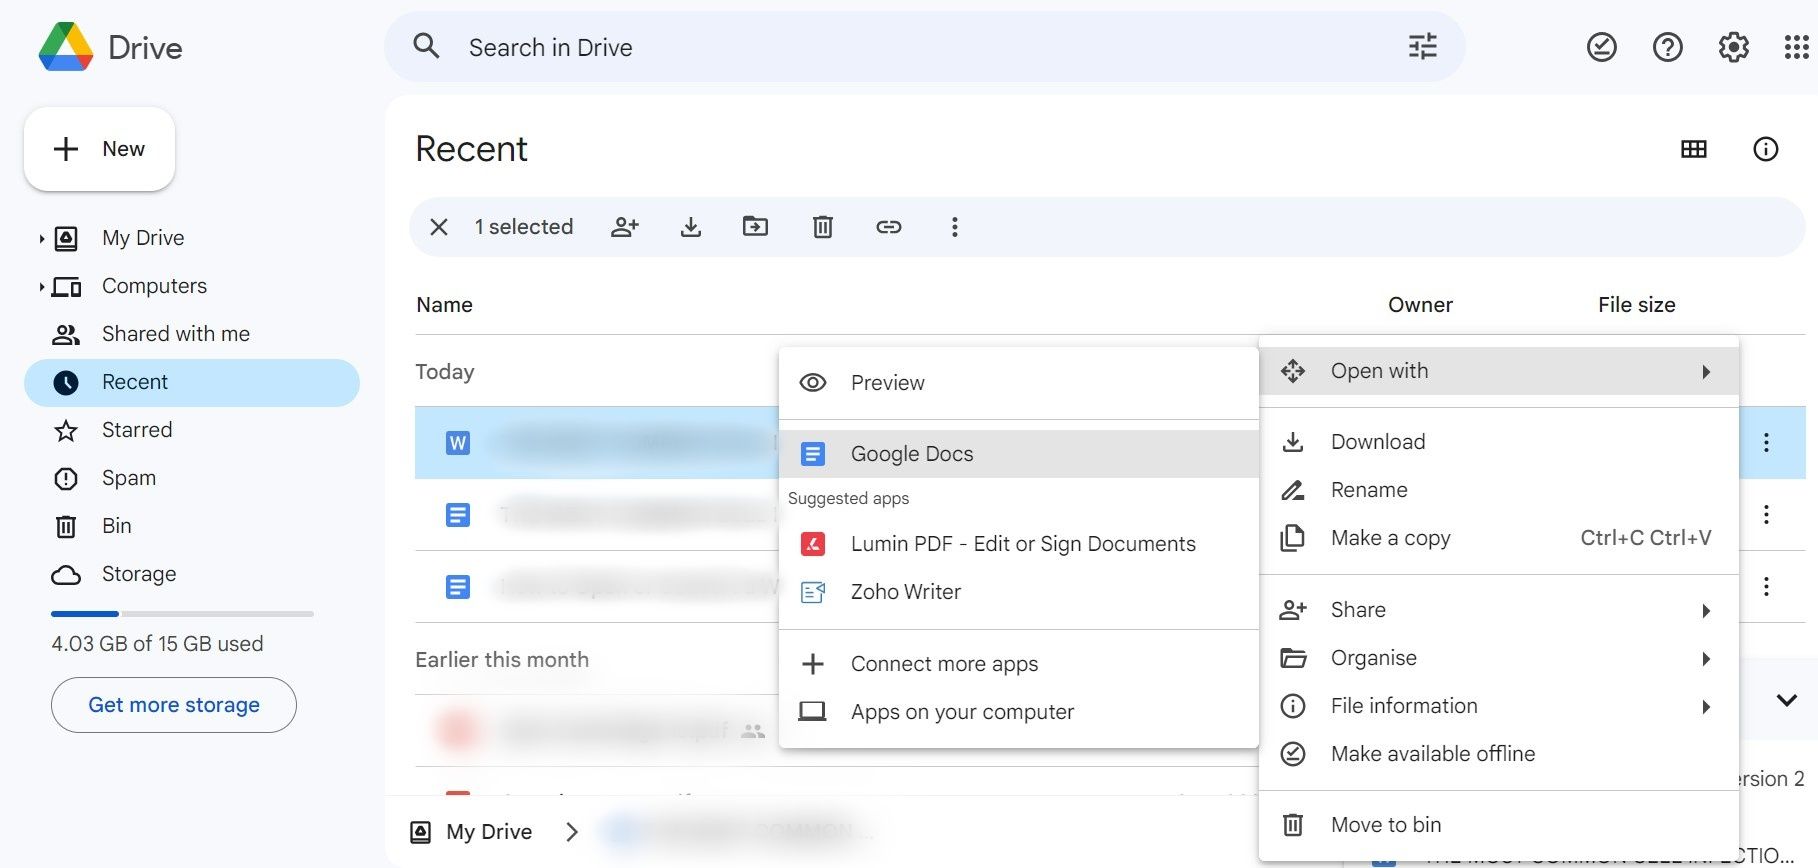Click the New button
The height and width of the screenshot is (868, 1818).
point(100,149)
